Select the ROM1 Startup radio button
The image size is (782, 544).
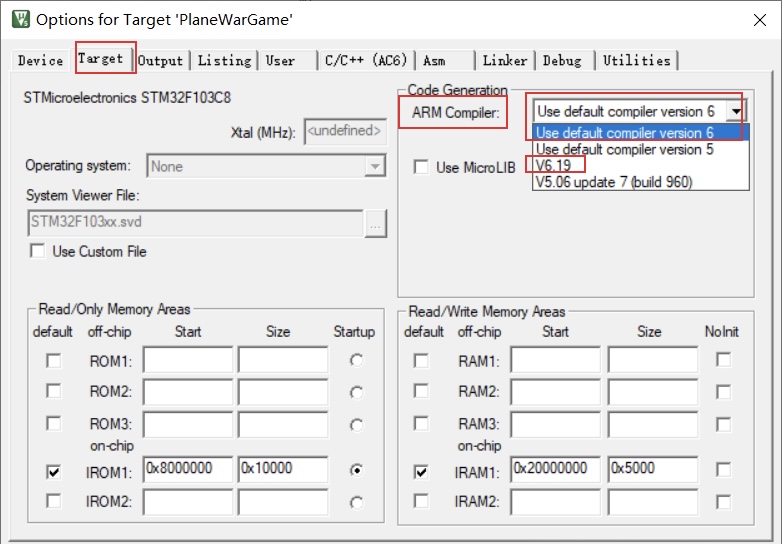point(356,360)
